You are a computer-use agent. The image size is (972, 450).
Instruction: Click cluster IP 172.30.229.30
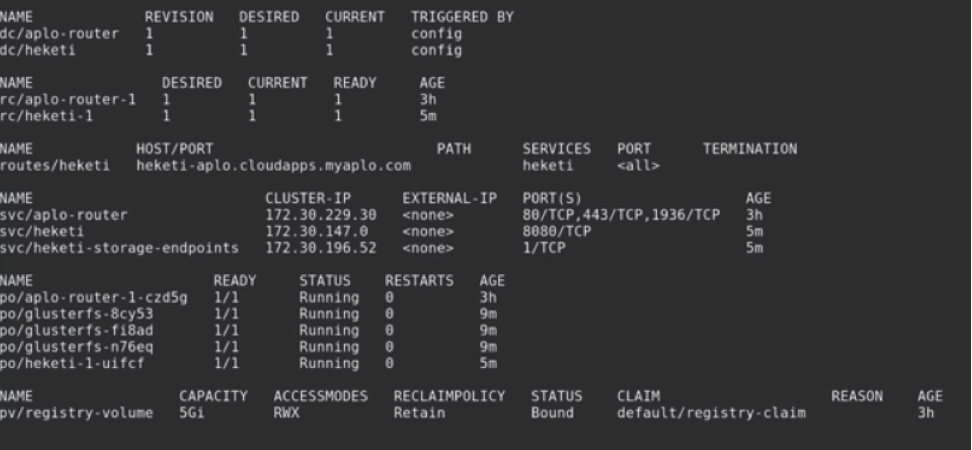(321, 215)
